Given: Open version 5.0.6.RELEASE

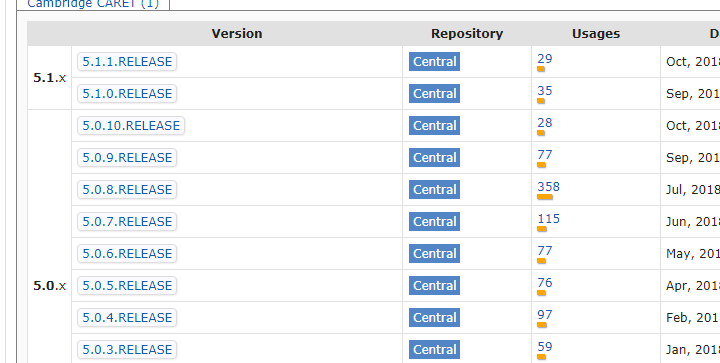Looking at the screenshot, I should [127, 254].
